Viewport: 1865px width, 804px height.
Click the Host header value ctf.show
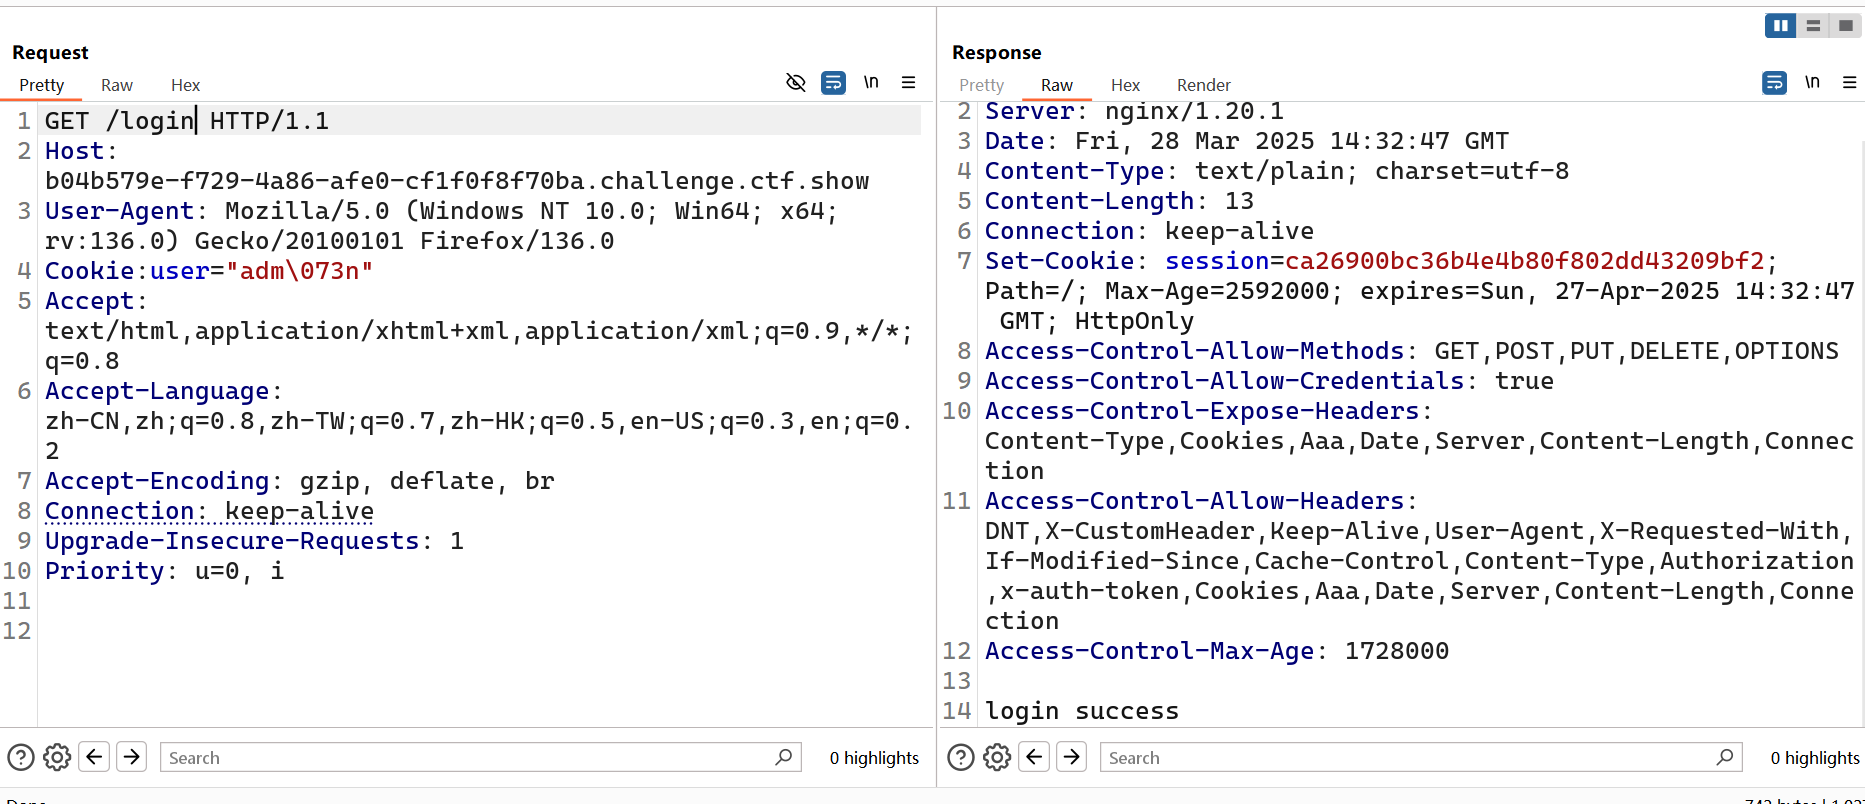[457, 181]
